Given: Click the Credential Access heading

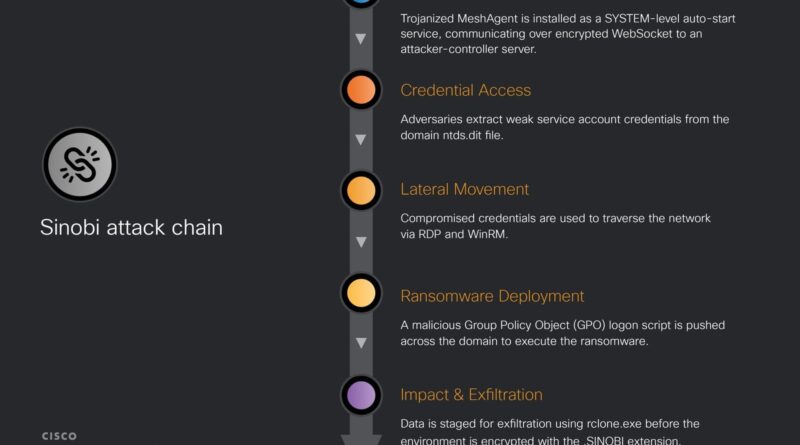Looking at the screenshot, I should click(465, 90).
